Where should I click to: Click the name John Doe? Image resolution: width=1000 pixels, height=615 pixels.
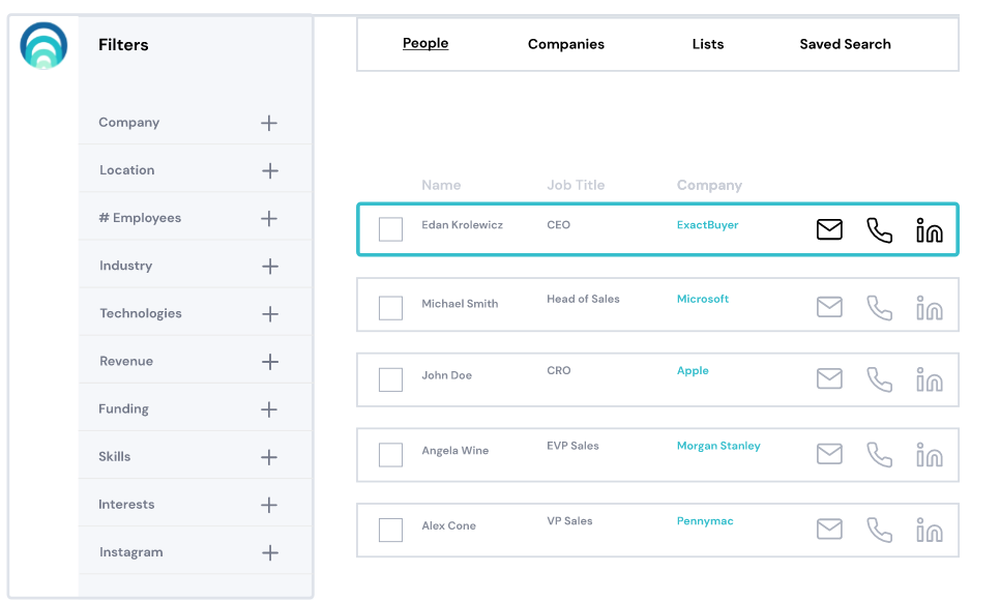click(x=446, y=375)
